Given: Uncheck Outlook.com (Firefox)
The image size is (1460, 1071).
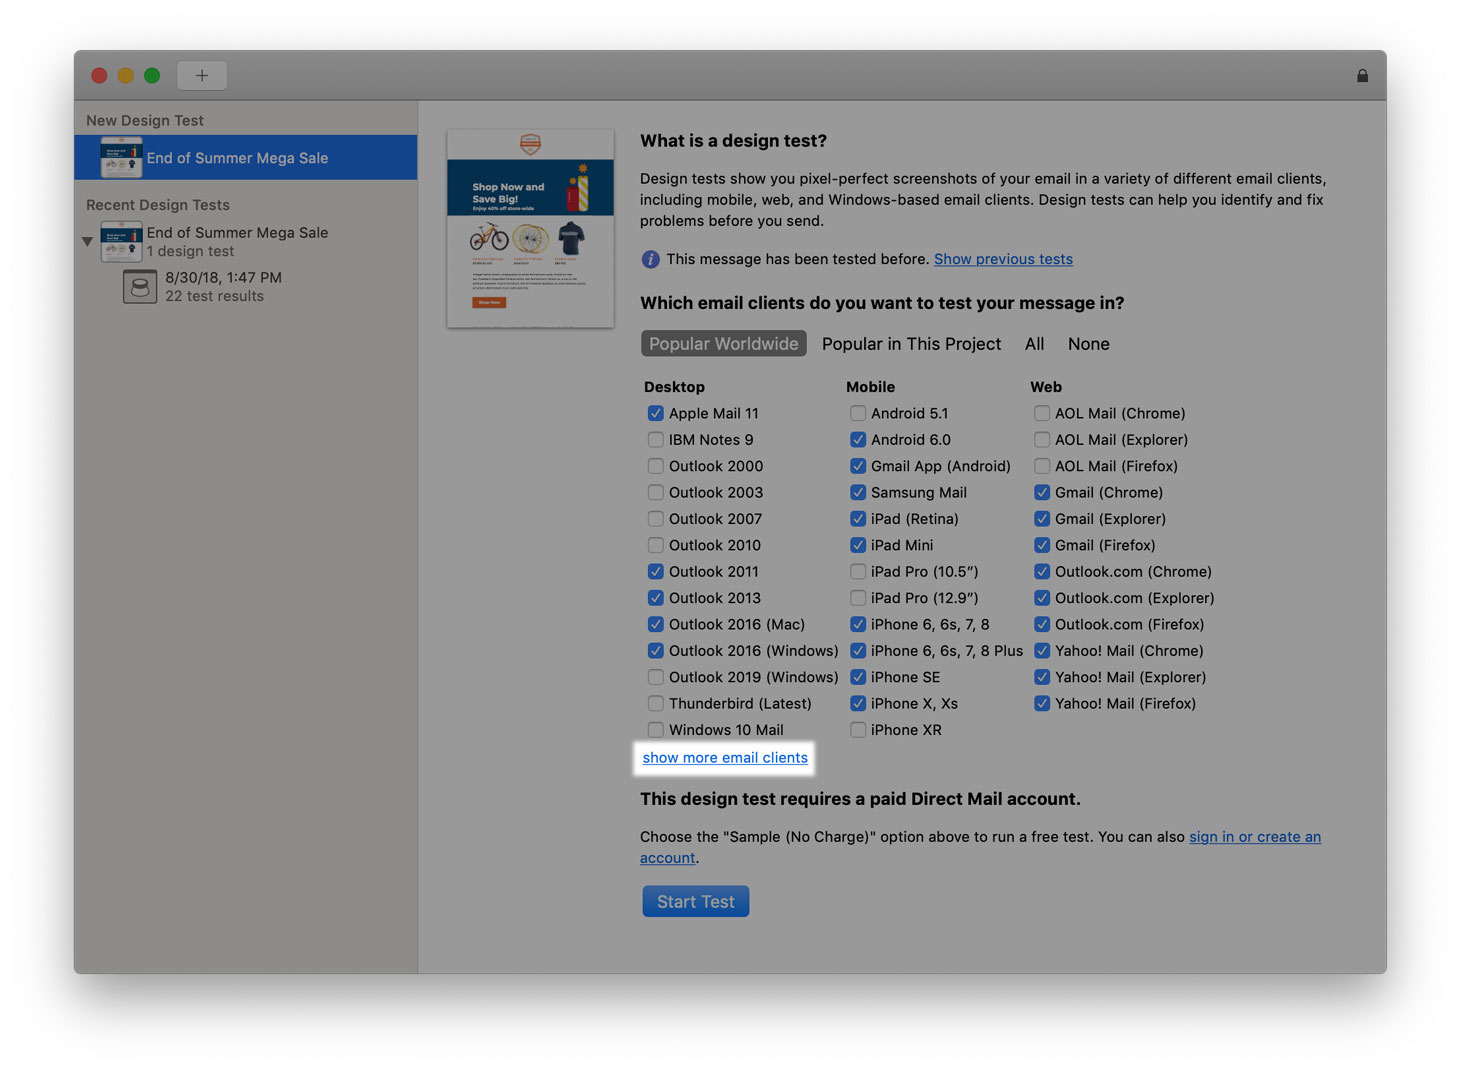Looking at the screenshot, I should (1042, 624).
